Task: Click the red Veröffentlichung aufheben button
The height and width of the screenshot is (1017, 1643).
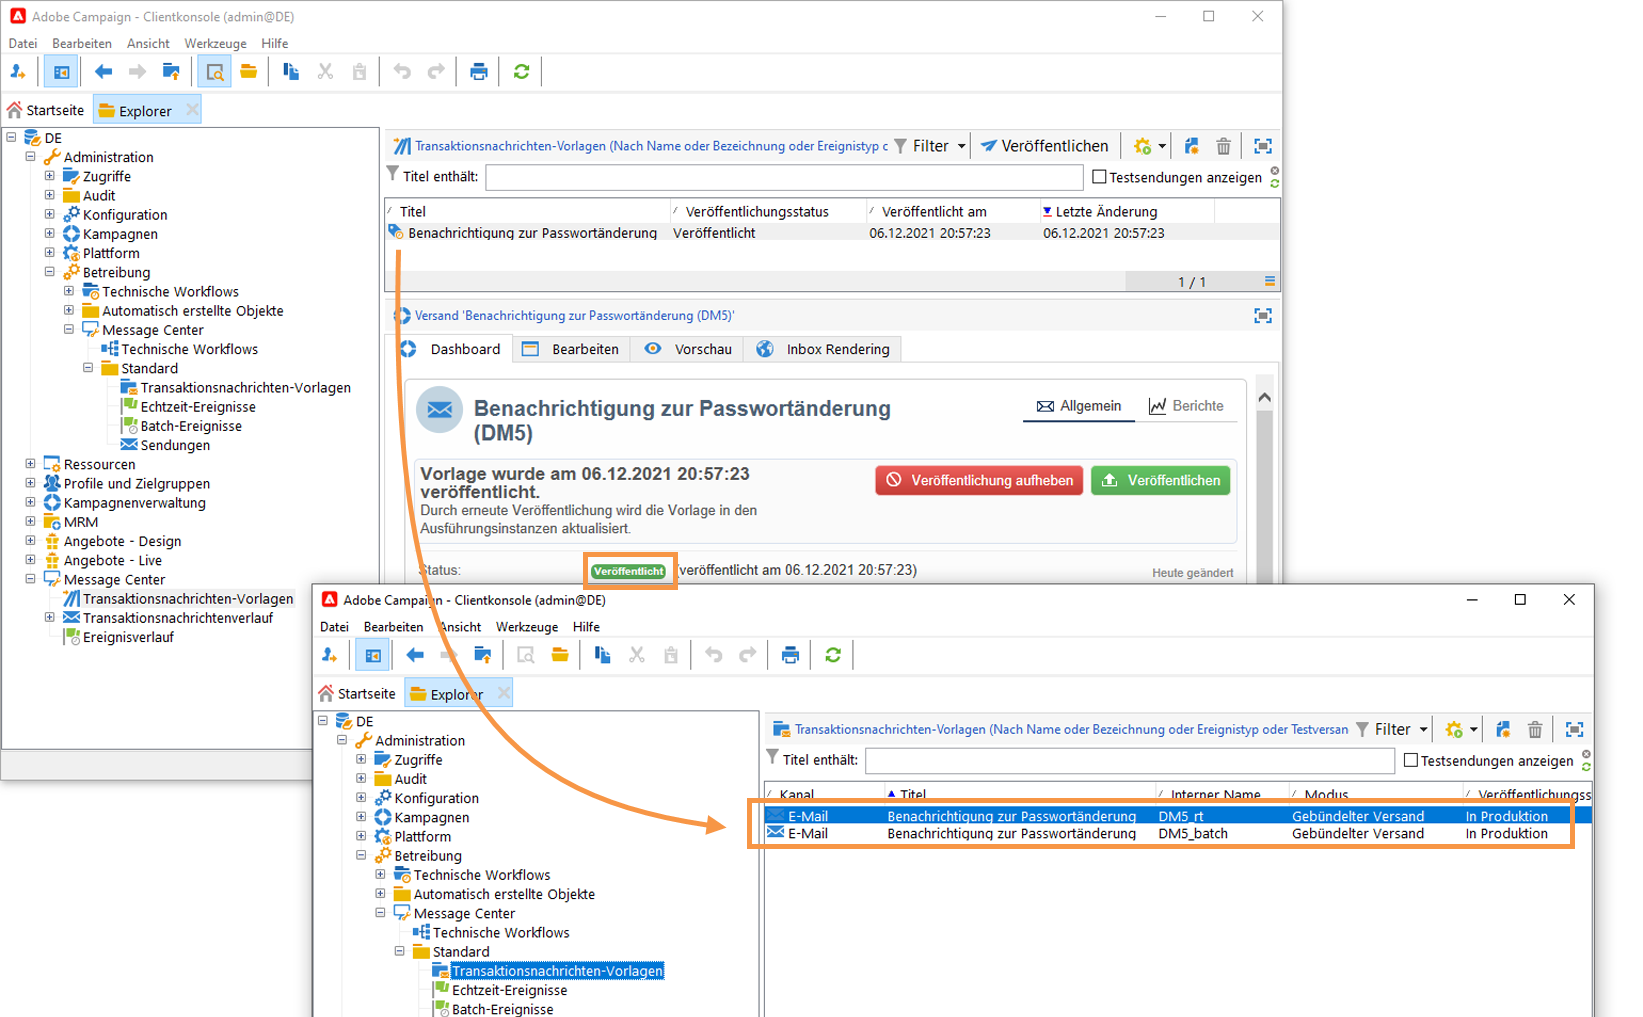Action: [x=979, y=481]
